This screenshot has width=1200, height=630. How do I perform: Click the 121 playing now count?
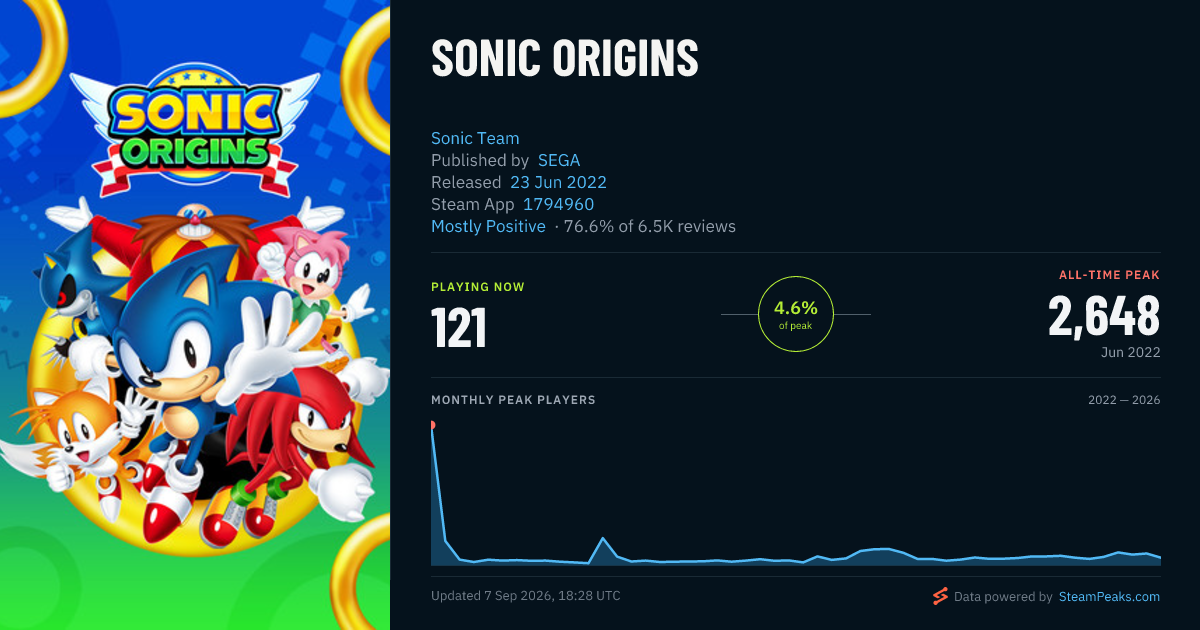point(459,328)
